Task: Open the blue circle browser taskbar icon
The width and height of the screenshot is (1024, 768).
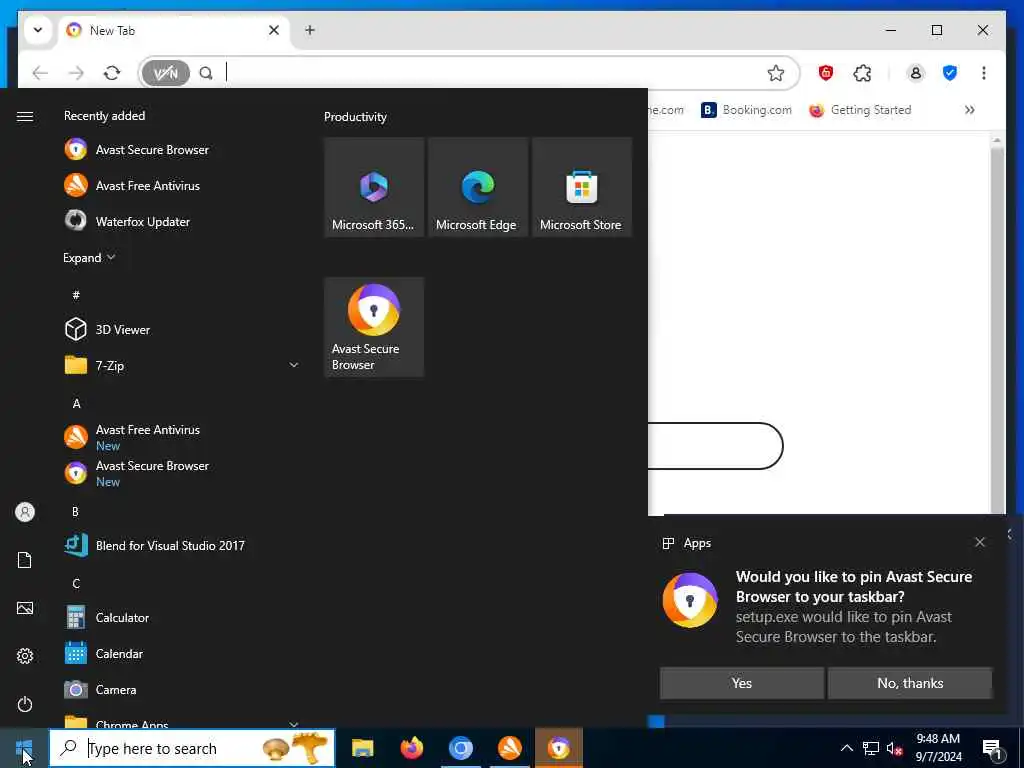Action: 460,748
